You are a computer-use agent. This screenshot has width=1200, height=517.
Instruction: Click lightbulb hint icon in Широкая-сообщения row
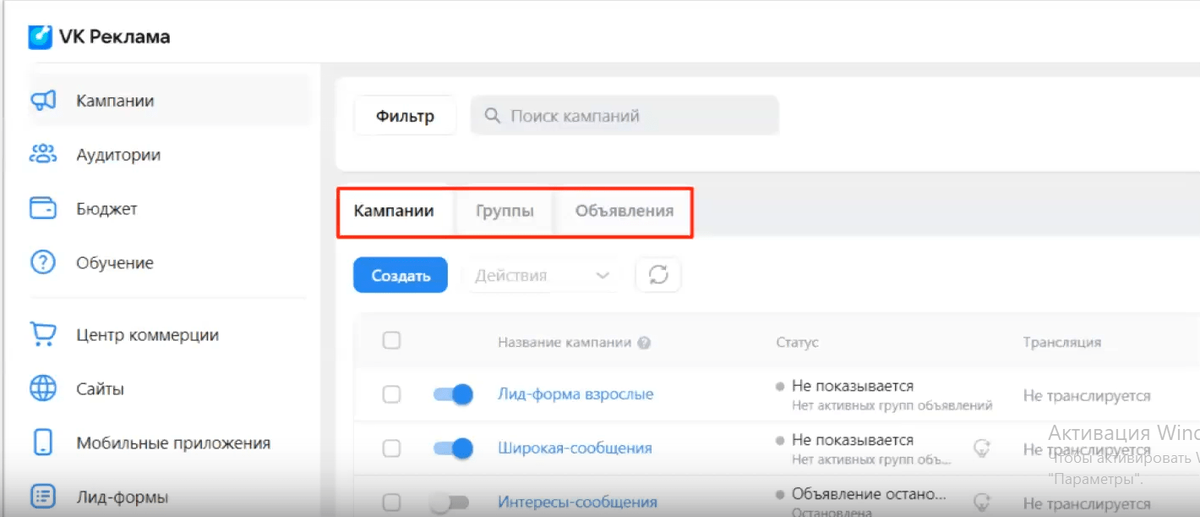click(982, 446)
